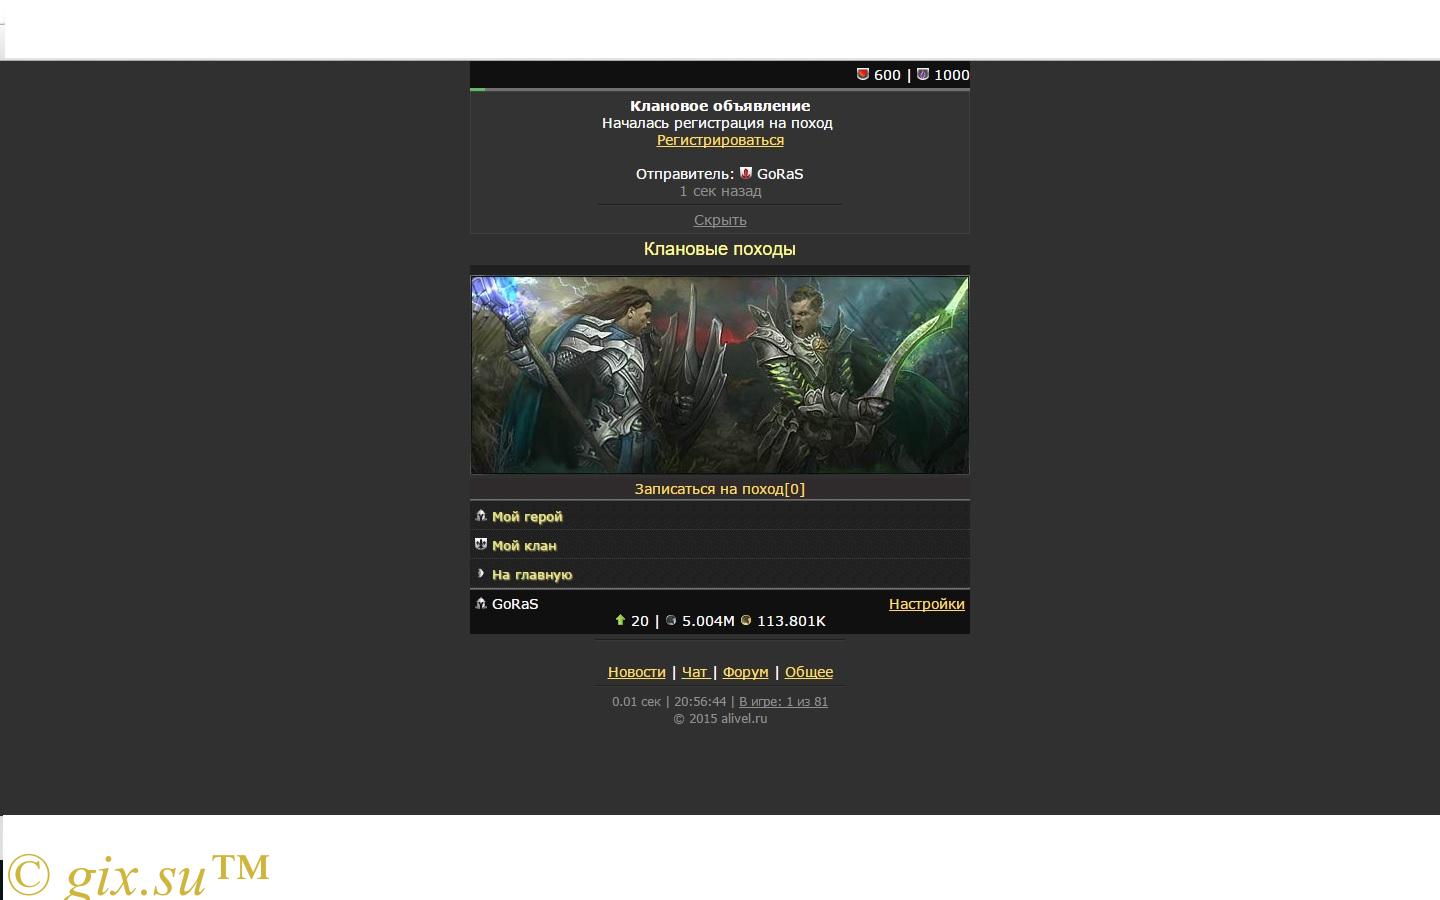Go to На главную menu item

(x=720, y=574)
